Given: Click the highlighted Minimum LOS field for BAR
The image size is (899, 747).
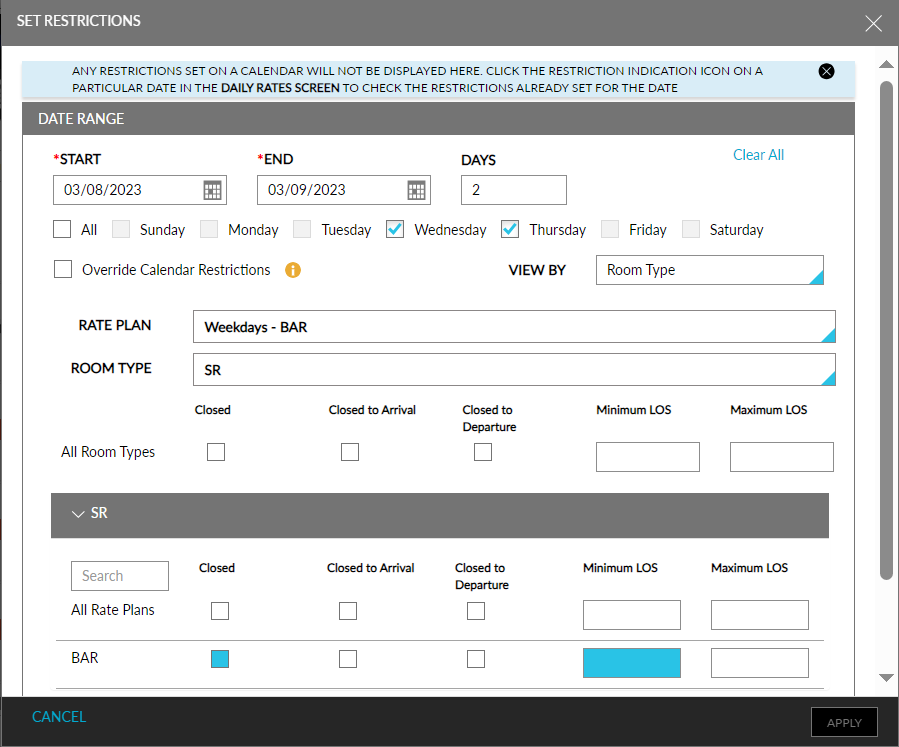Looking at the screenshot, I should tap(632, 663).
